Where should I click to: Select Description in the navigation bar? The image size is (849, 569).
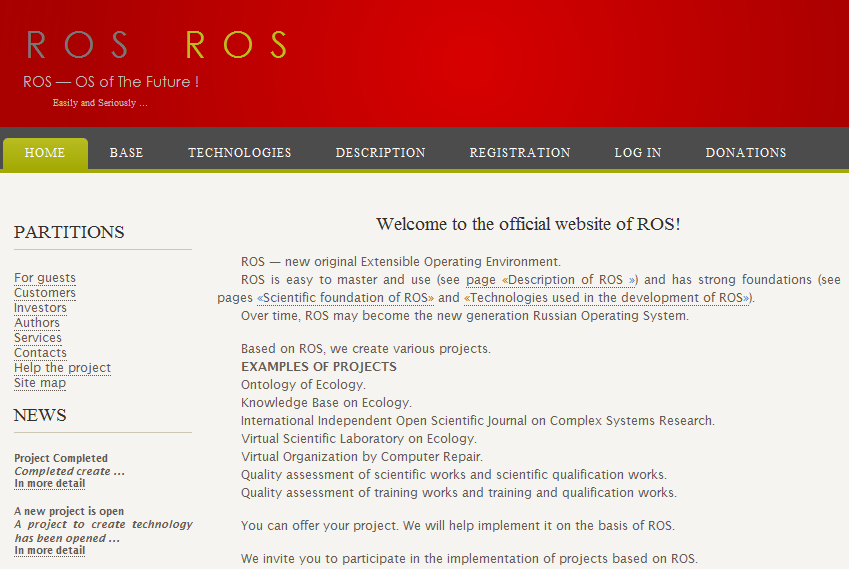(x=380, y=153)
